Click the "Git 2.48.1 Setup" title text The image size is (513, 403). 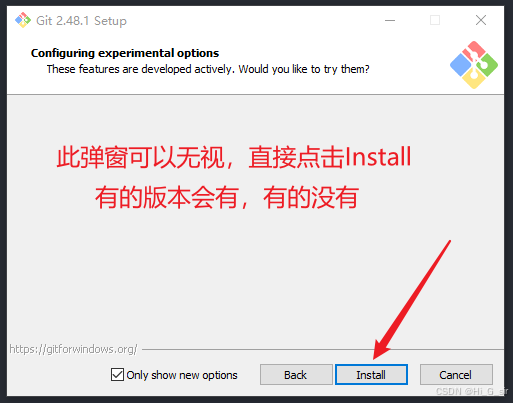(81, 21)
